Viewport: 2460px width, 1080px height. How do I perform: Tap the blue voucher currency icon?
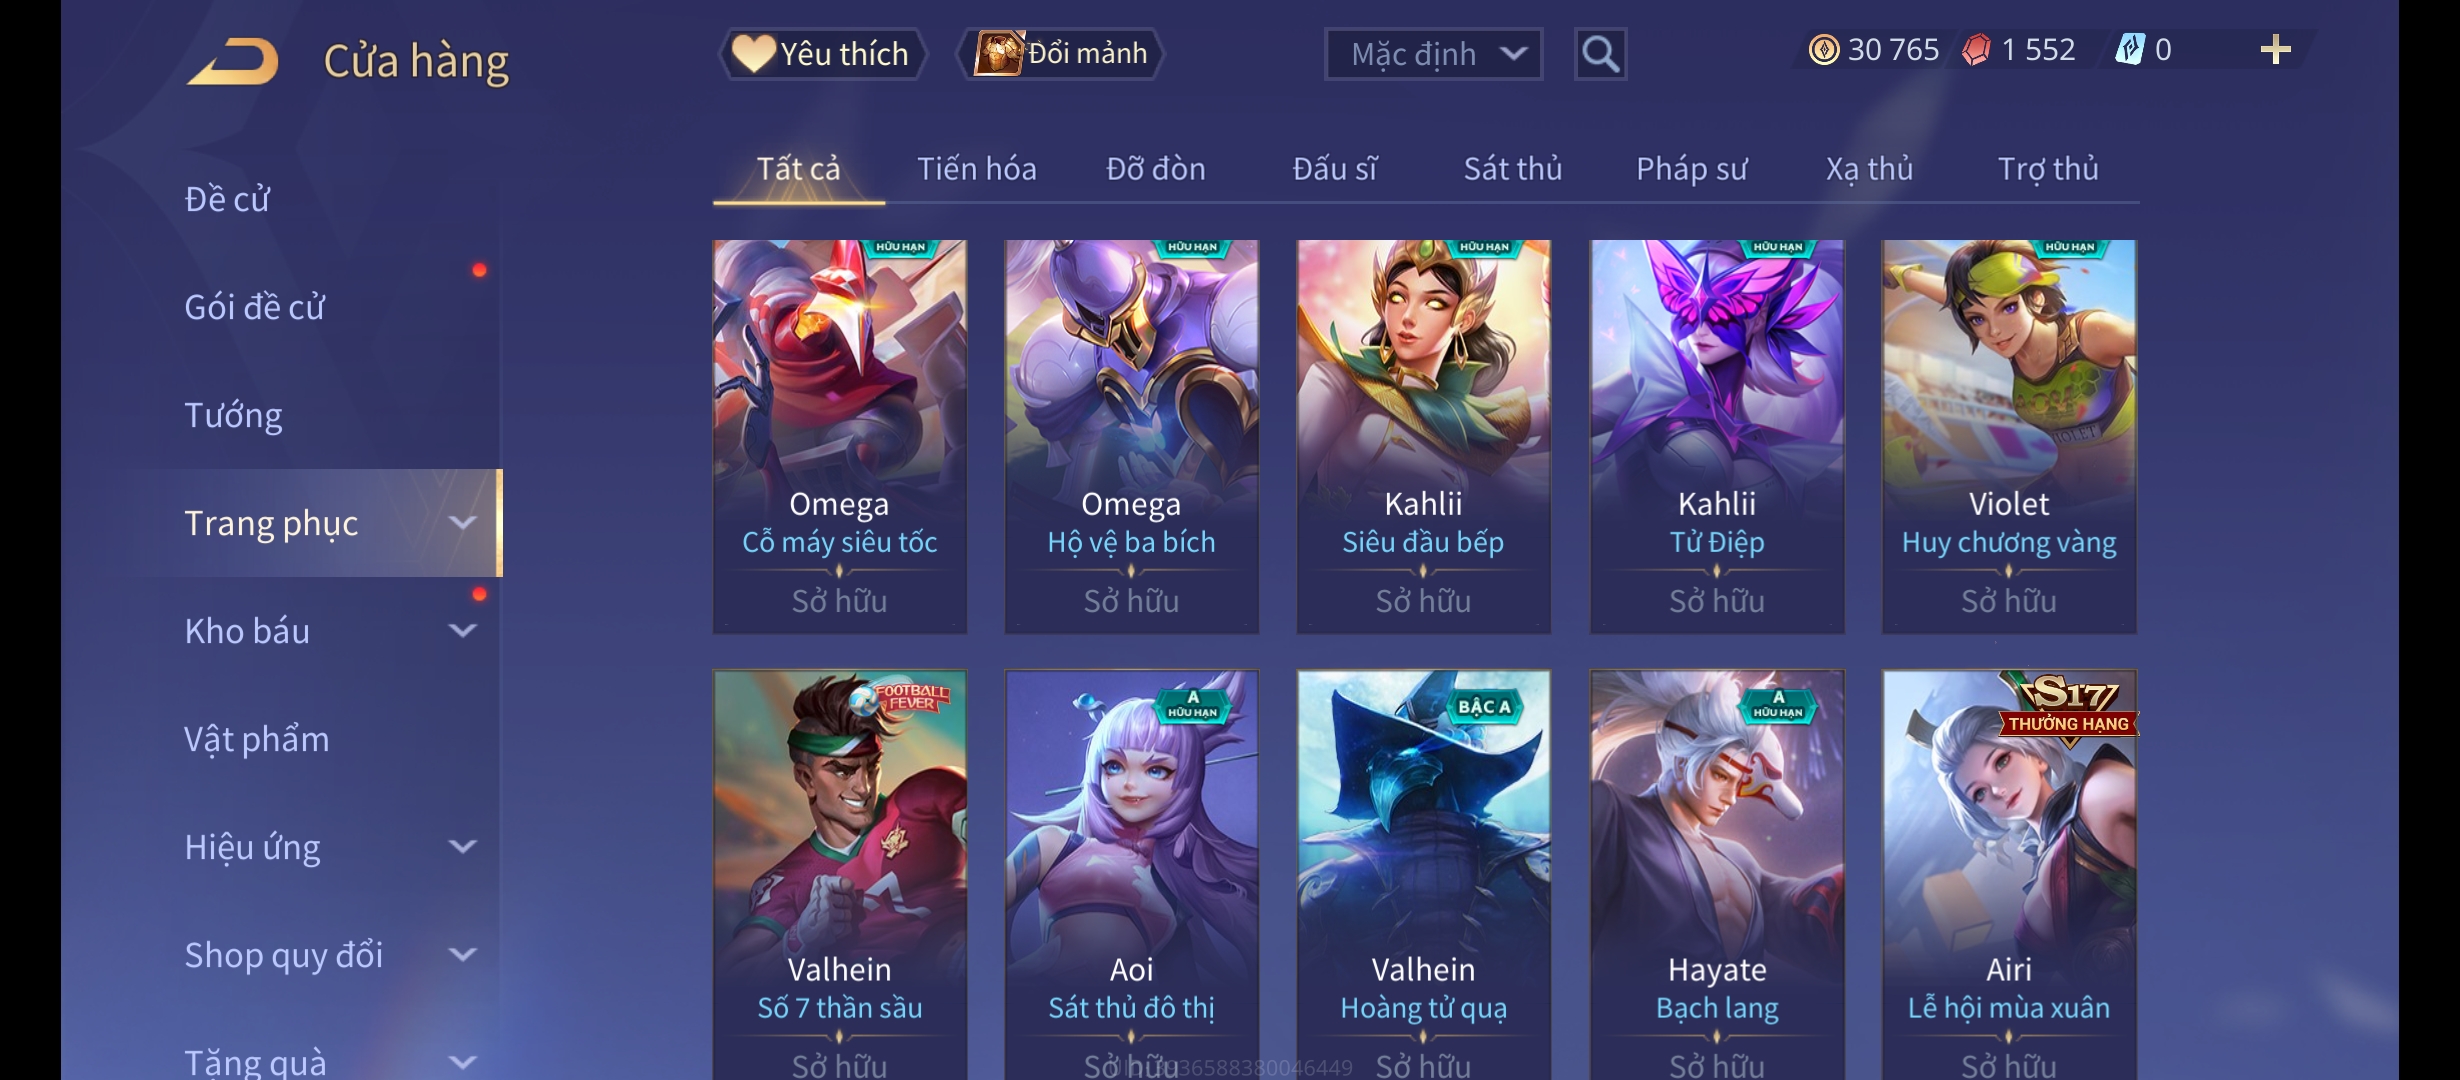(2130, 50)
